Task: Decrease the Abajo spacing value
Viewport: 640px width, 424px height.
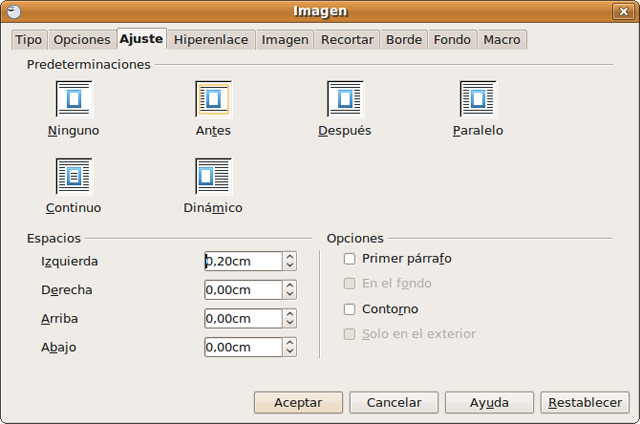Action: click(x=290, y=352)
